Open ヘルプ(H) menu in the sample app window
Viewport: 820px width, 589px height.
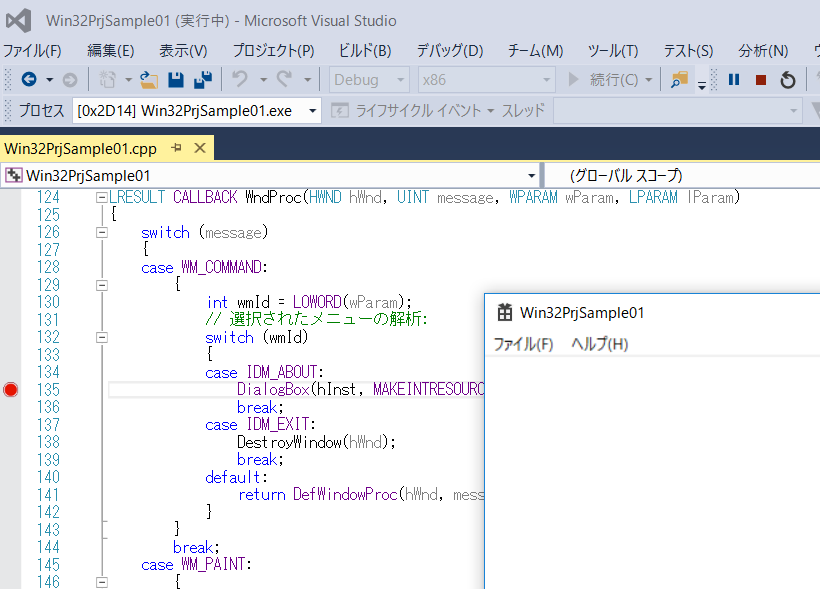[599, 344]
